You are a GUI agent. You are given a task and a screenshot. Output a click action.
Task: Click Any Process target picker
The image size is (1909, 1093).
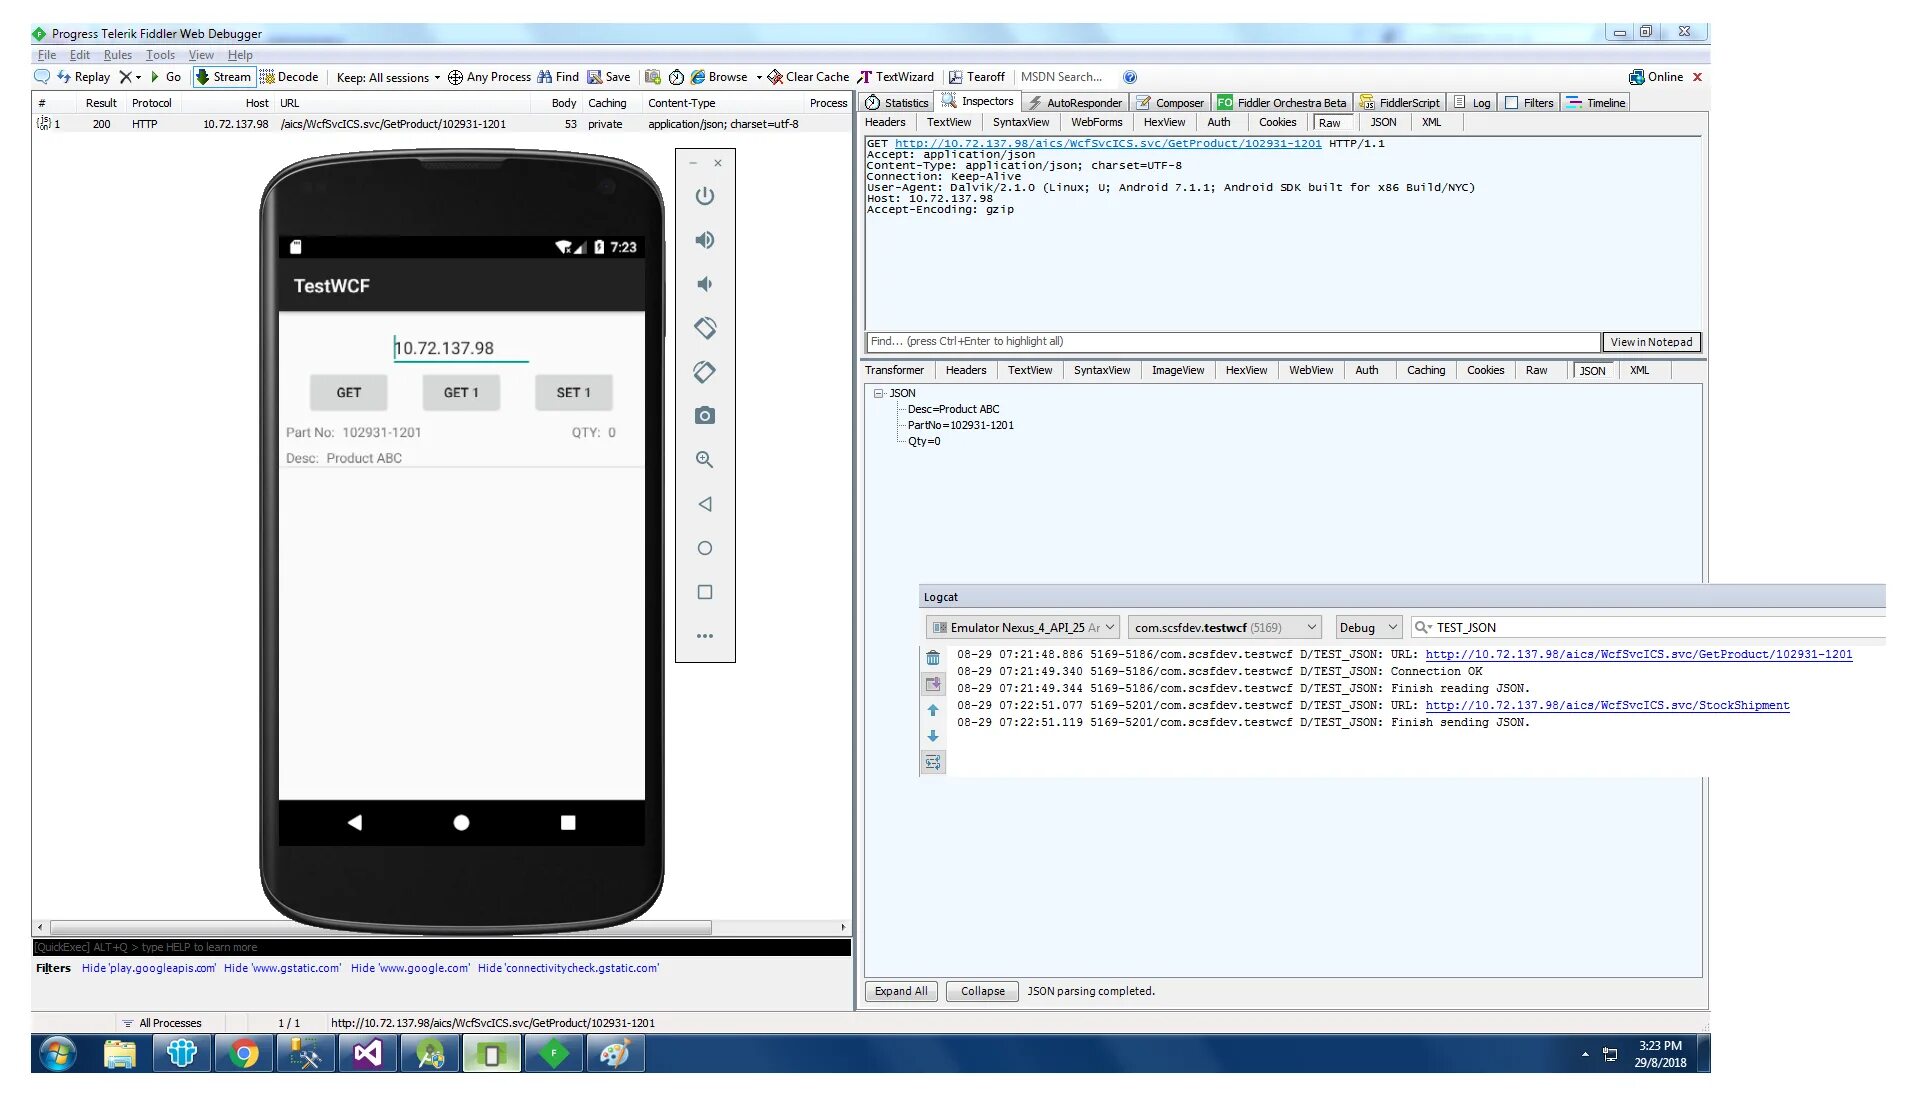[x=489, y=77]
